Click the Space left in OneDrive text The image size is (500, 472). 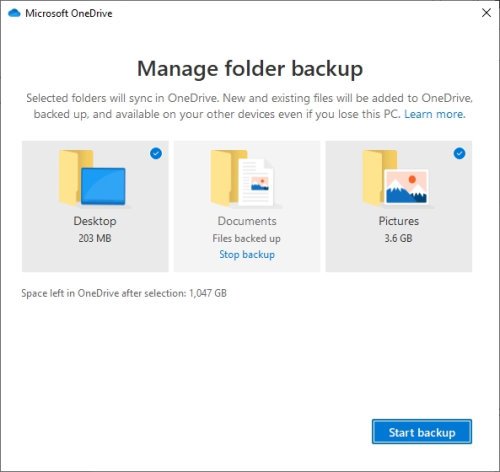pos(124,293)
